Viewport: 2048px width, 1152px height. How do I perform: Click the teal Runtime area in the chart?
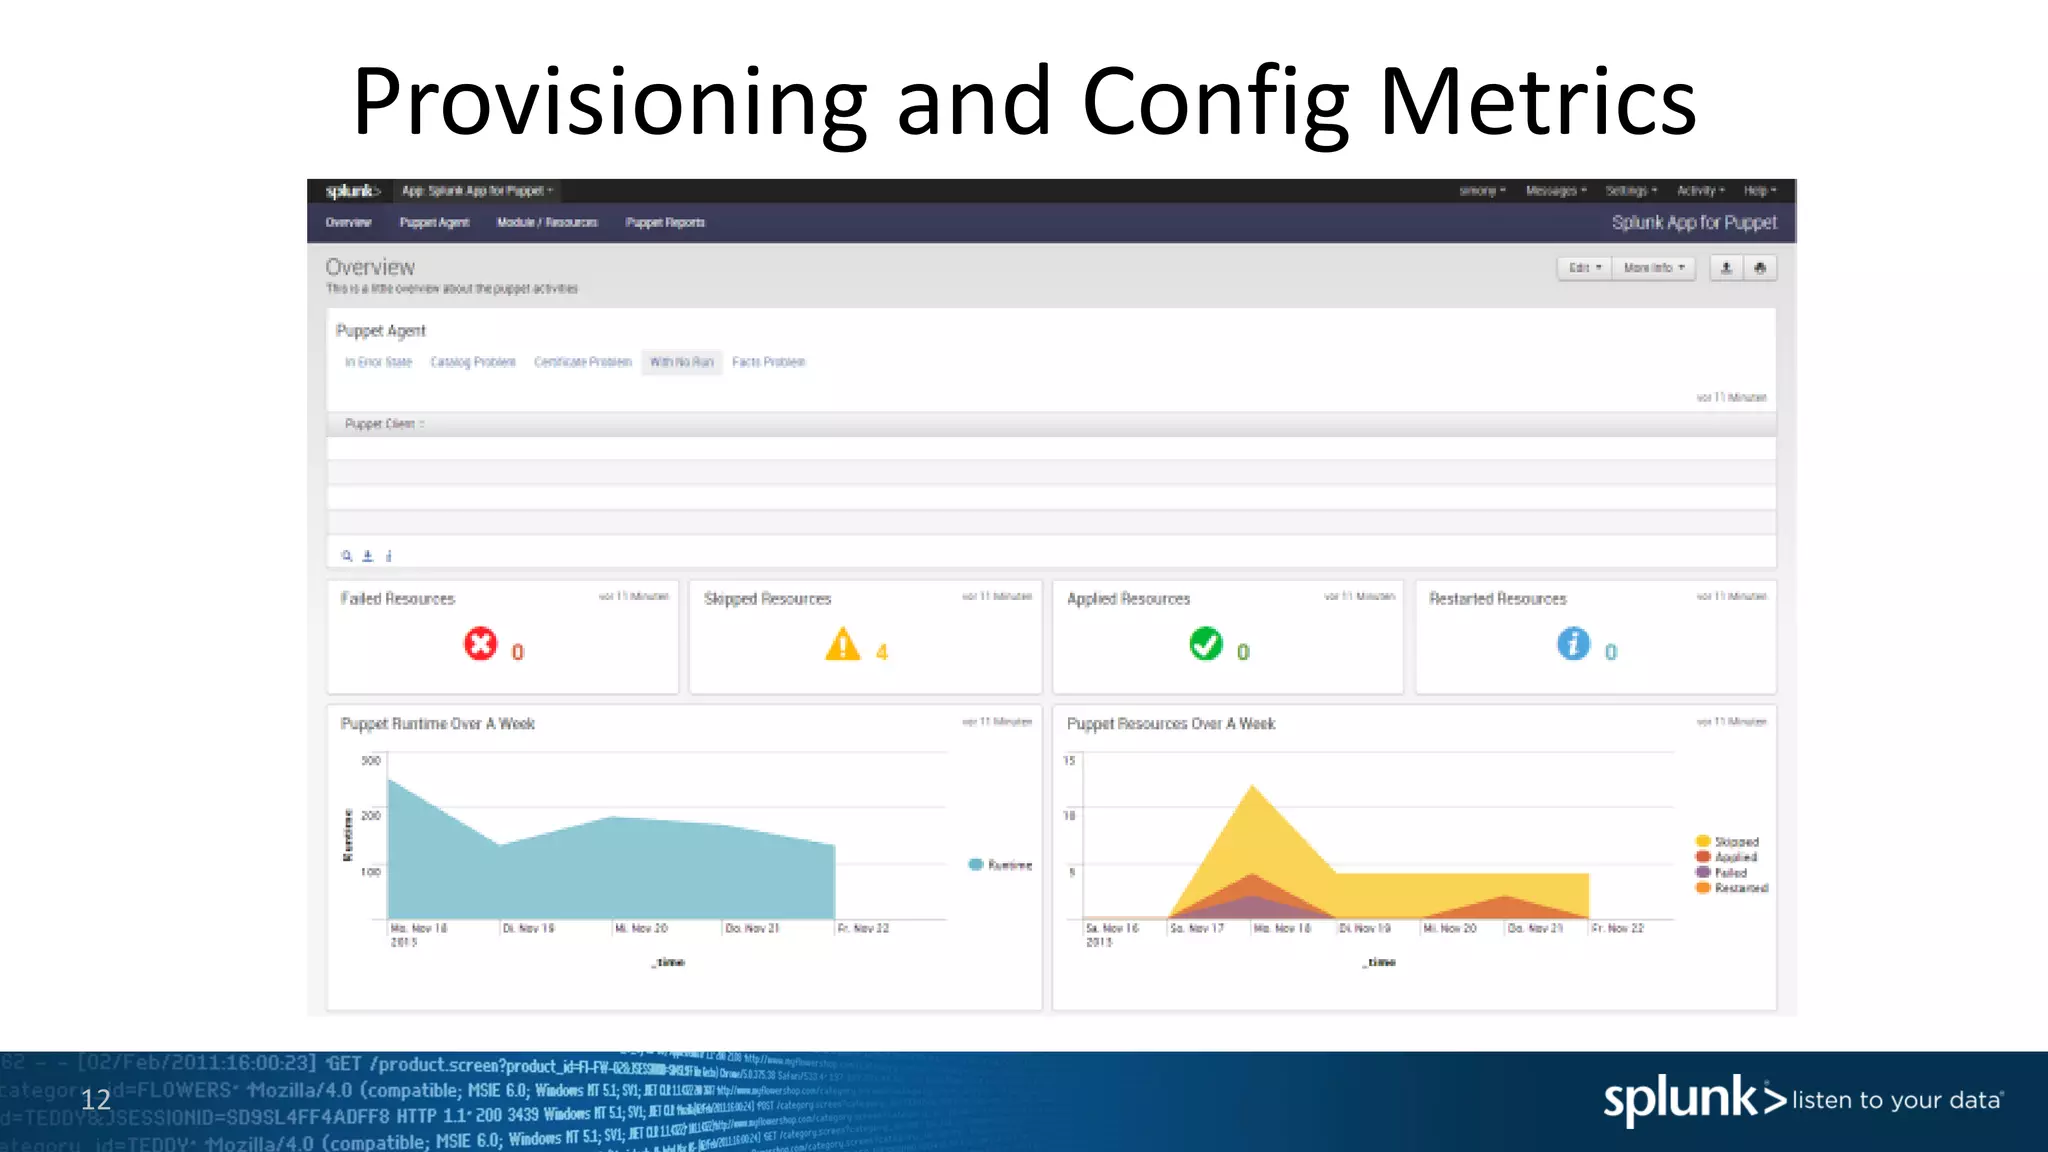[x=610, y=870]
